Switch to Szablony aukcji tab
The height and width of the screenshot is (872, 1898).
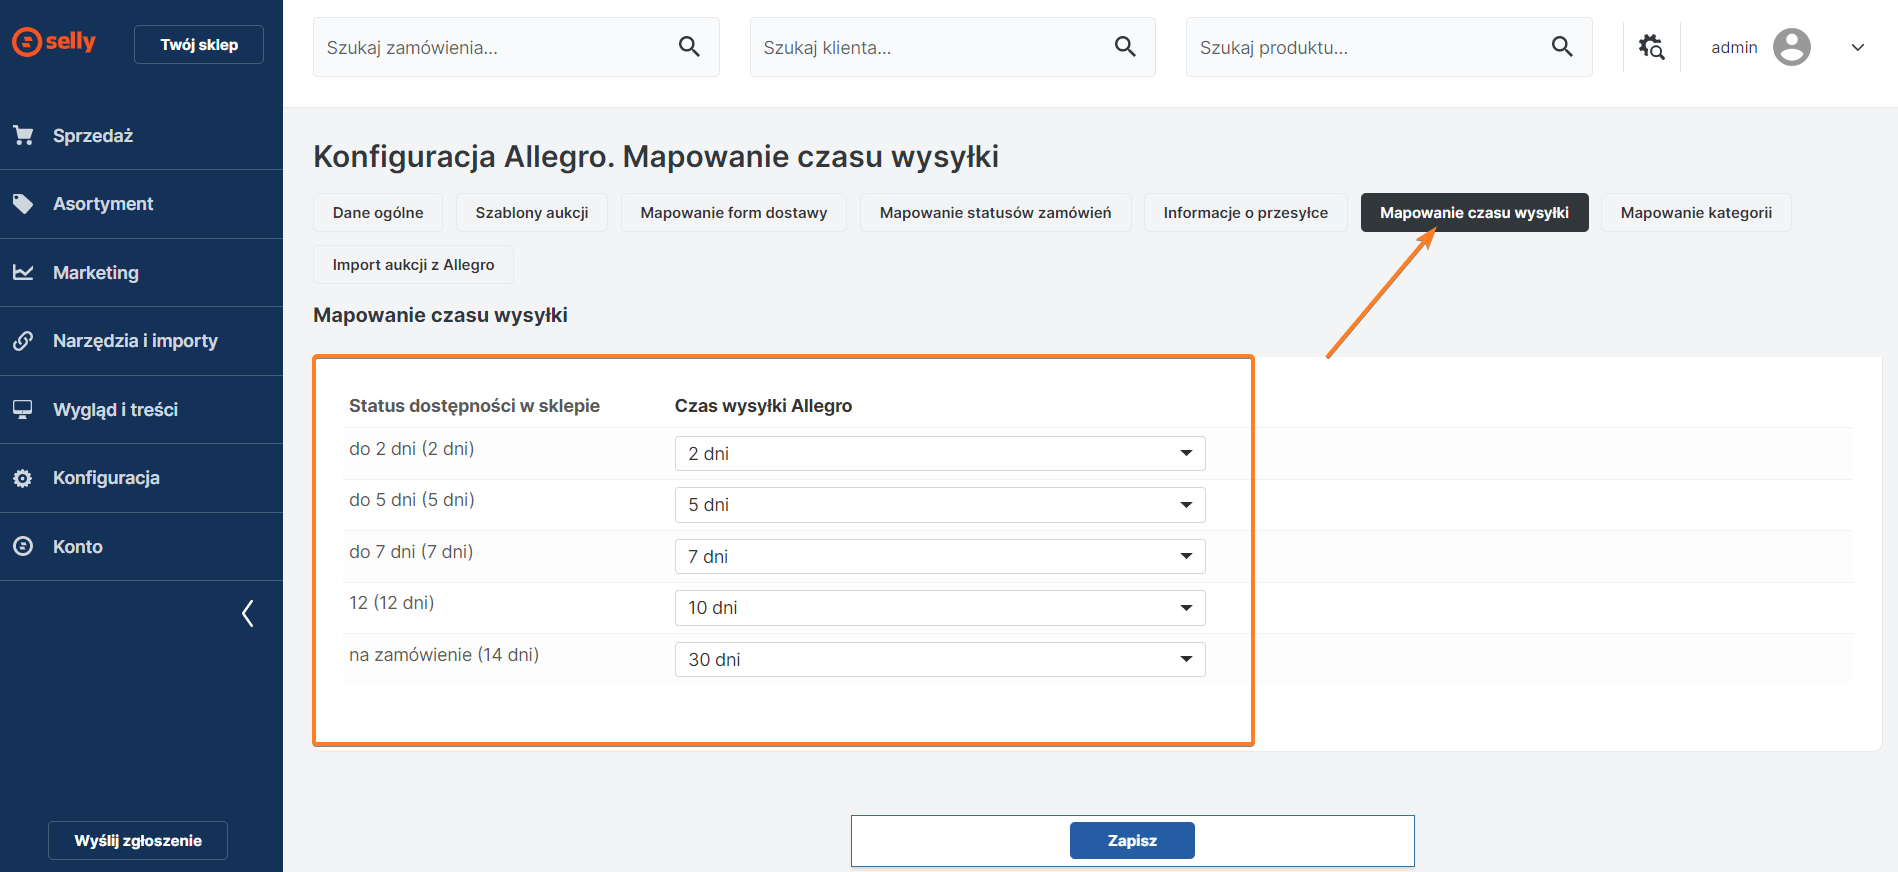click(531, 213)
